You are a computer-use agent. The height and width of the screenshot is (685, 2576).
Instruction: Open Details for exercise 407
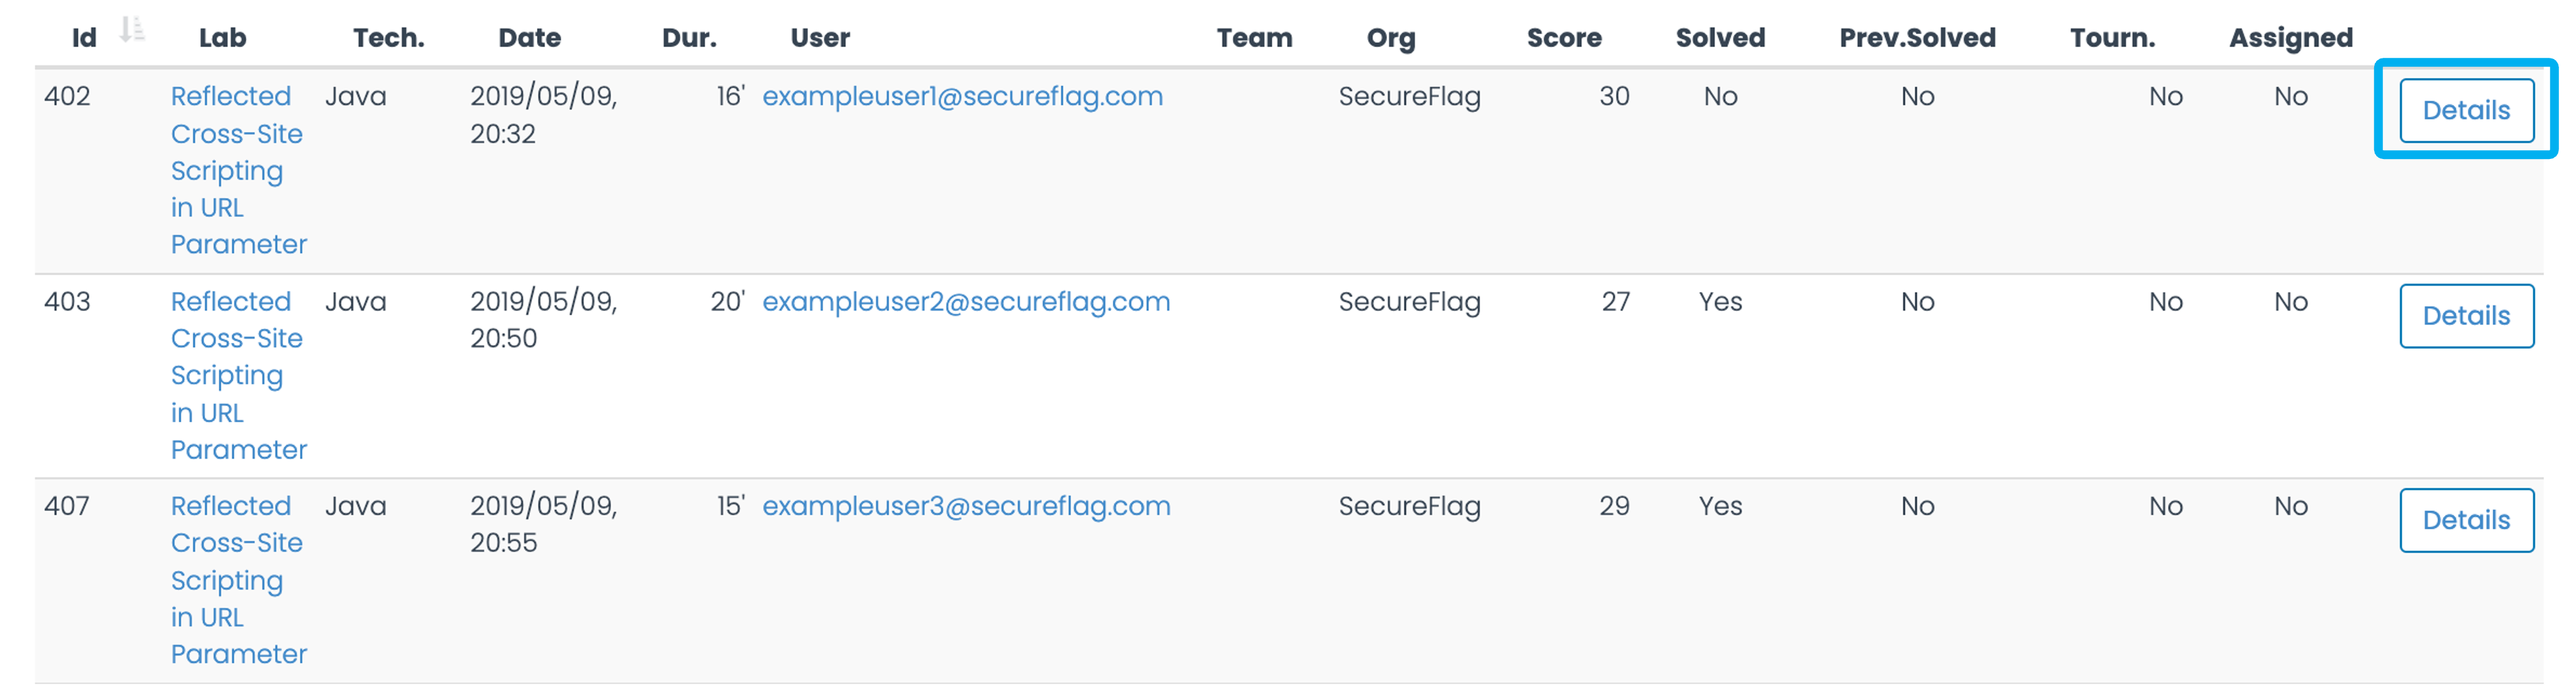[2466, 520]
